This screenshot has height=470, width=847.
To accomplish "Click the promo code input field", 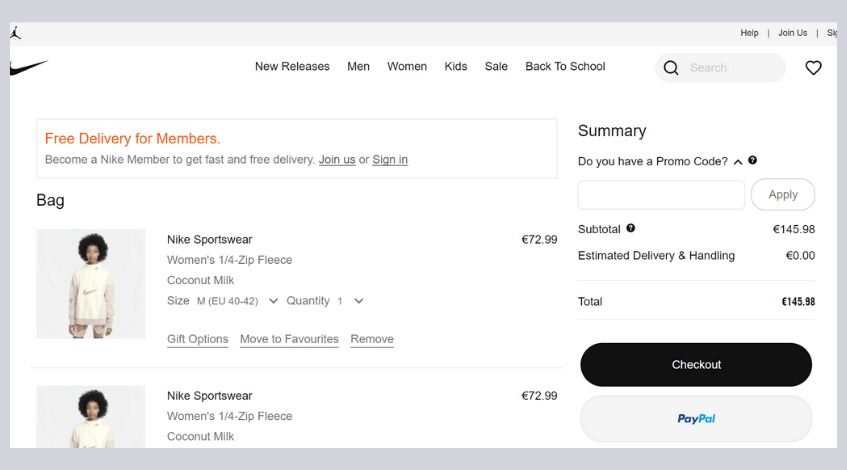I will (x=661, y=195).
